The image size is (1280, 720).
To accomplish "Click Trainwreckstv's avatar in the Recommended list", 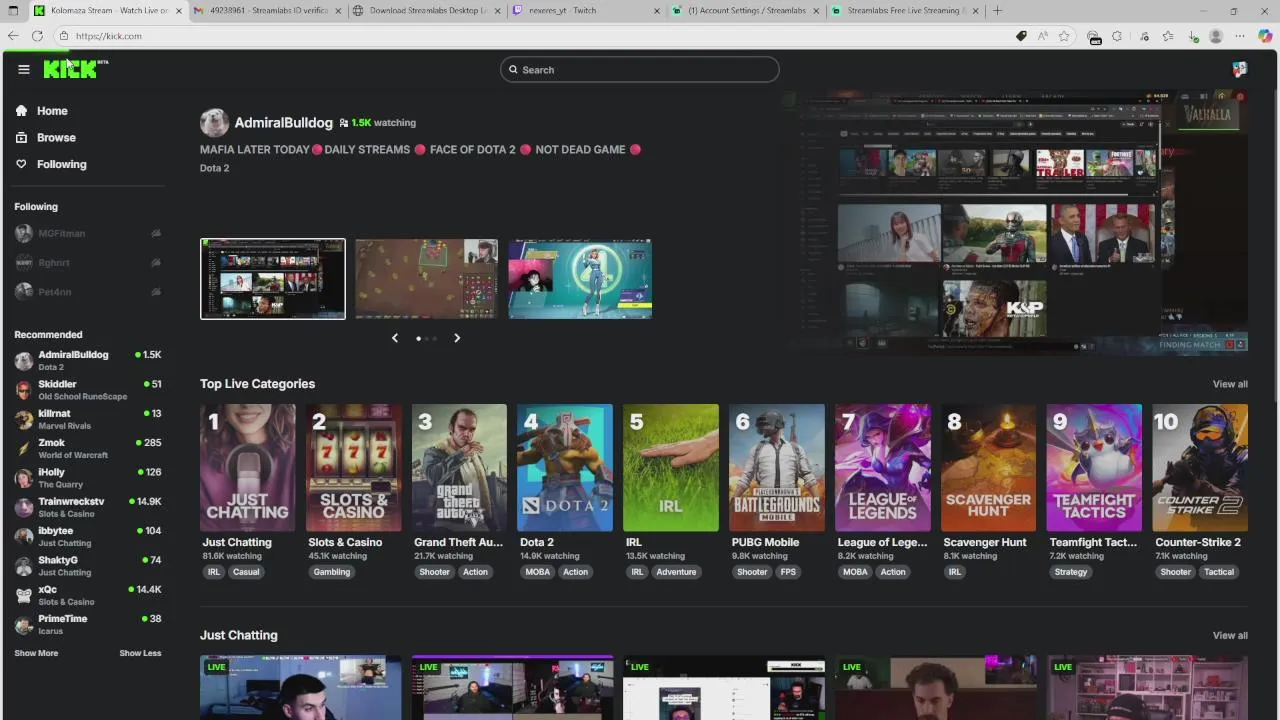I will [24, 507].
